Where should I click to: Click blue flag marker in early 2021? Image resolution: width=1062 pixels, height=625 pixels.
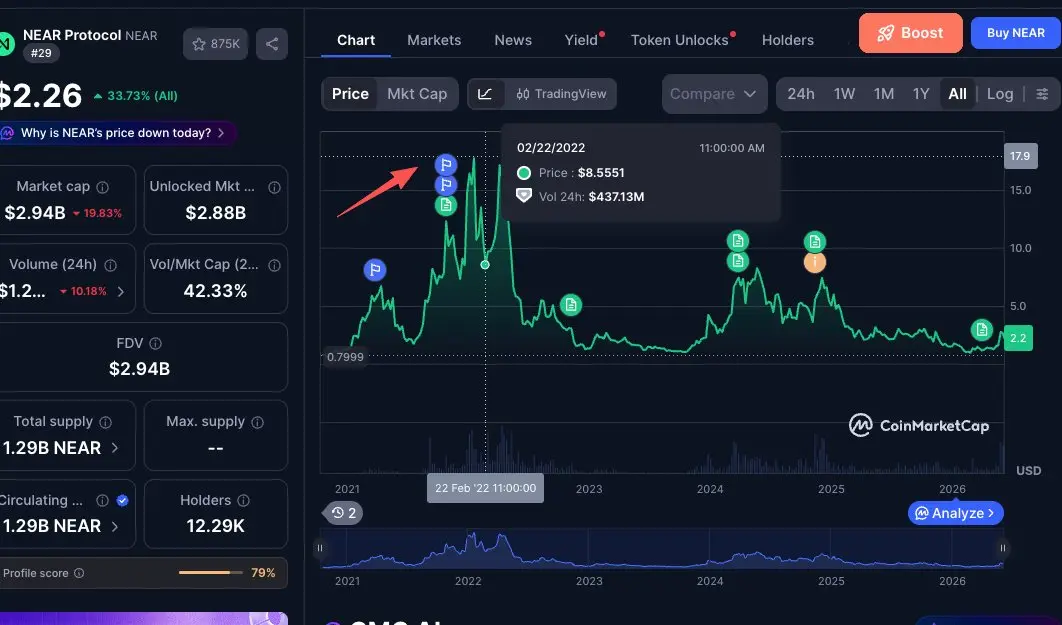pos(375,270)
